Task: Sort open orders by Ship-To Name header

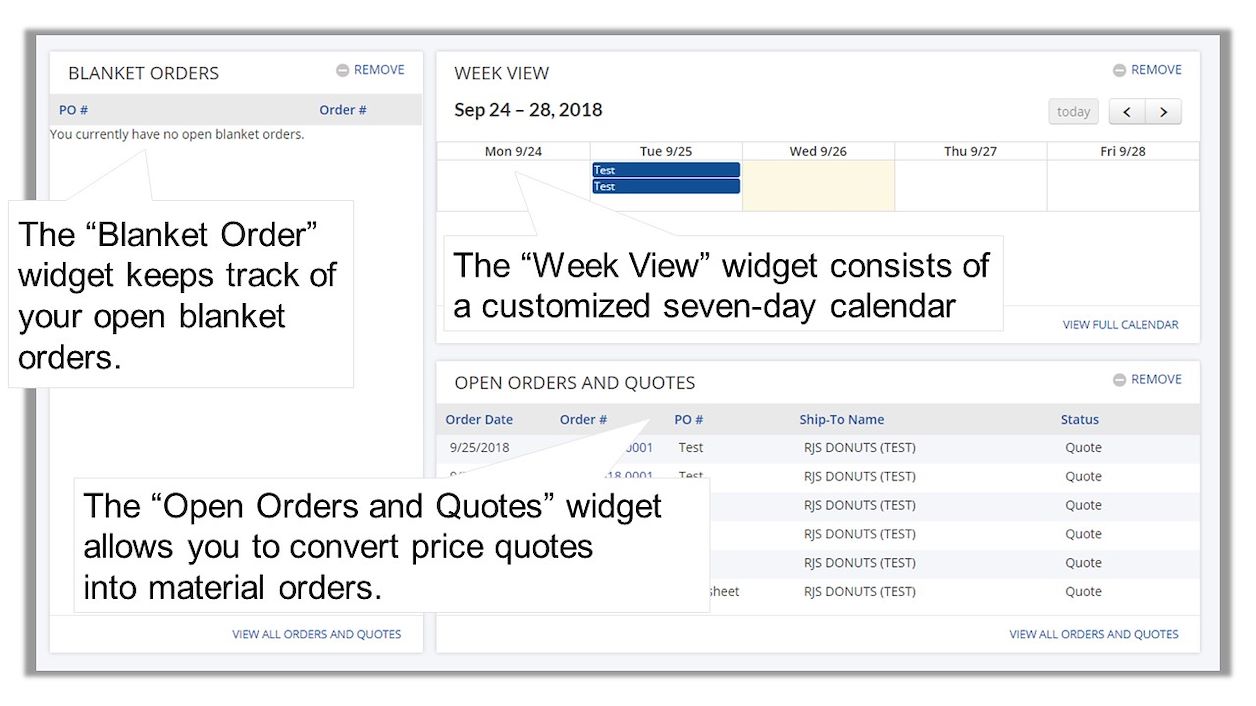Action: tap(841, 420)
